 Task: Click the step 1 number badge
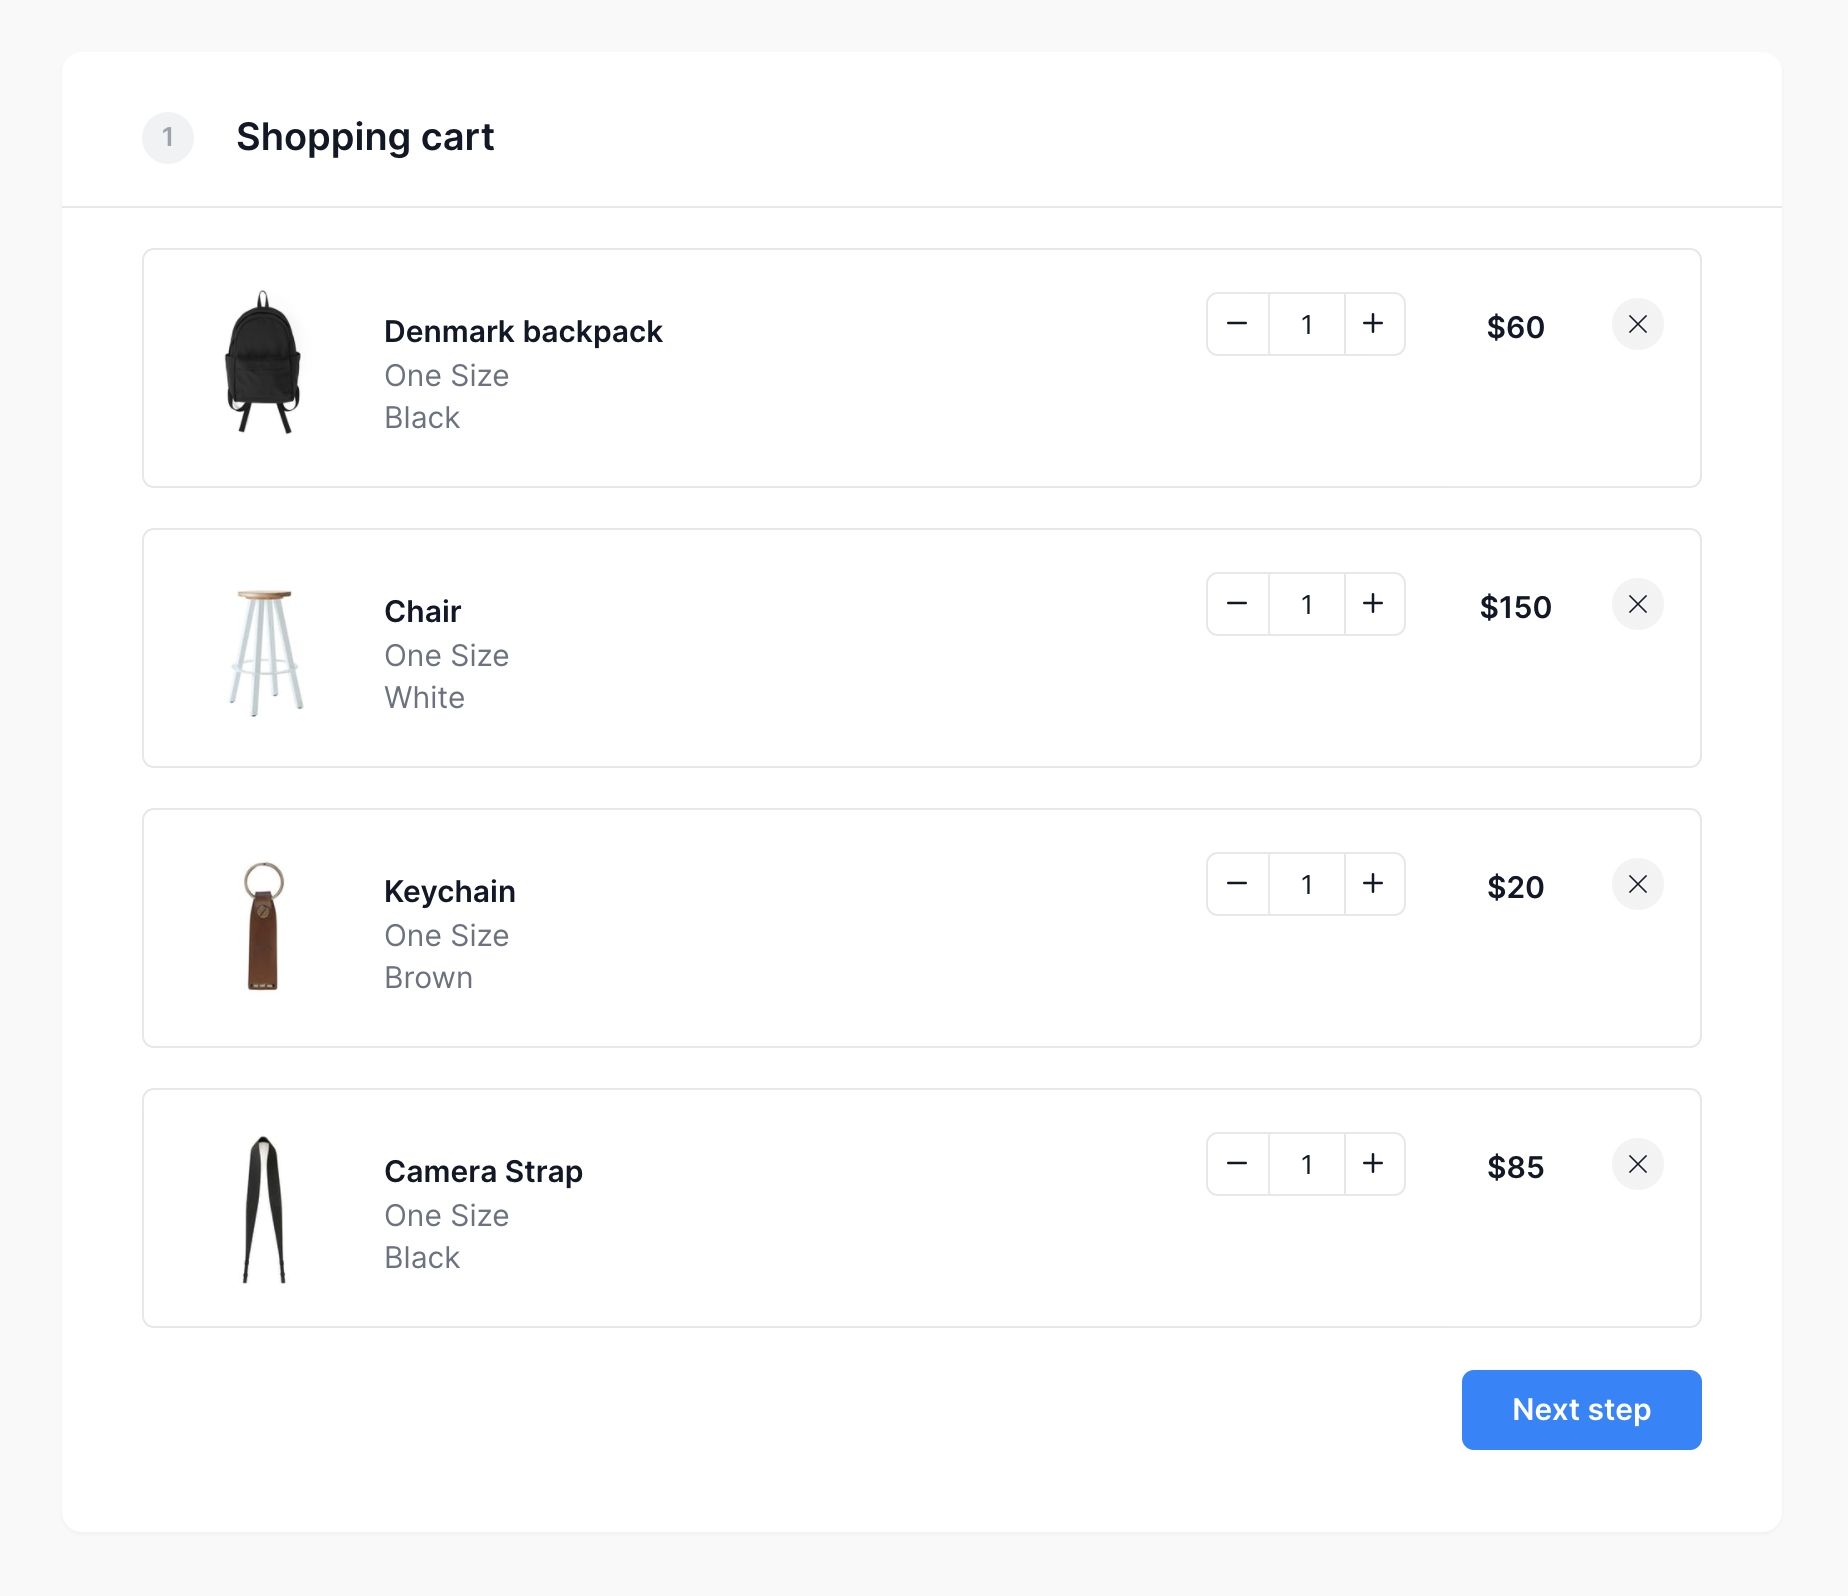point(168,137)
